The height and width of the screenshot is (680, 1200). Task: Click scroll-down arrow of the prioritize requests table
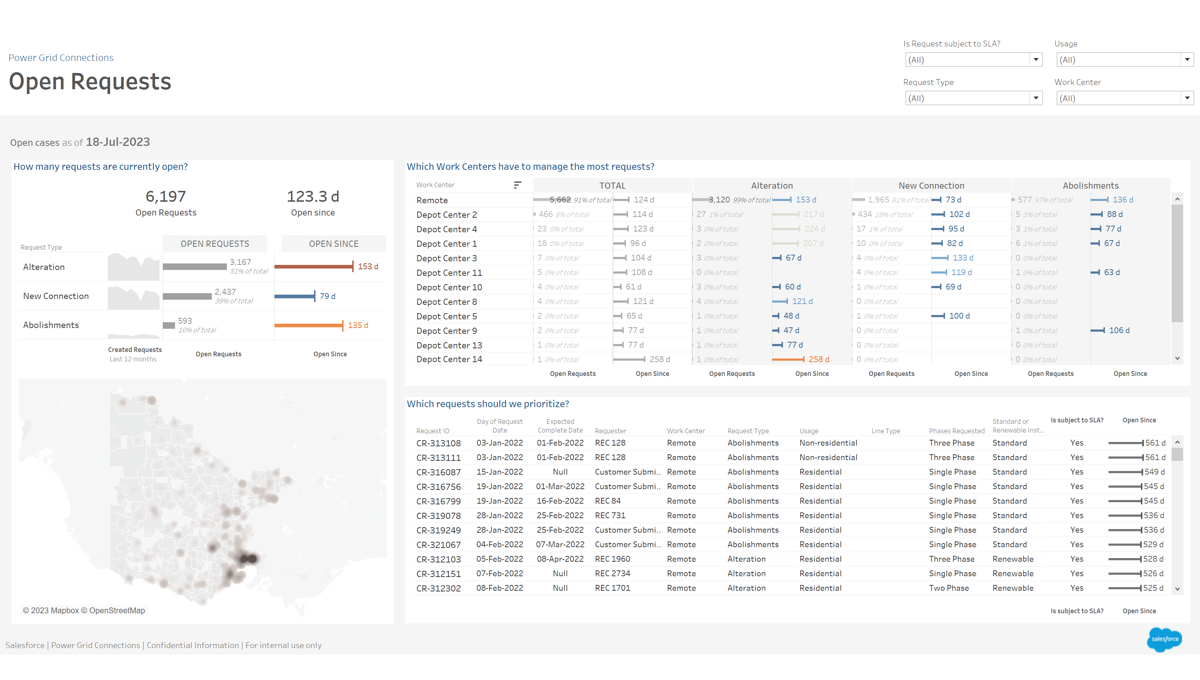pyautogui.click(x=1177, y=589)
